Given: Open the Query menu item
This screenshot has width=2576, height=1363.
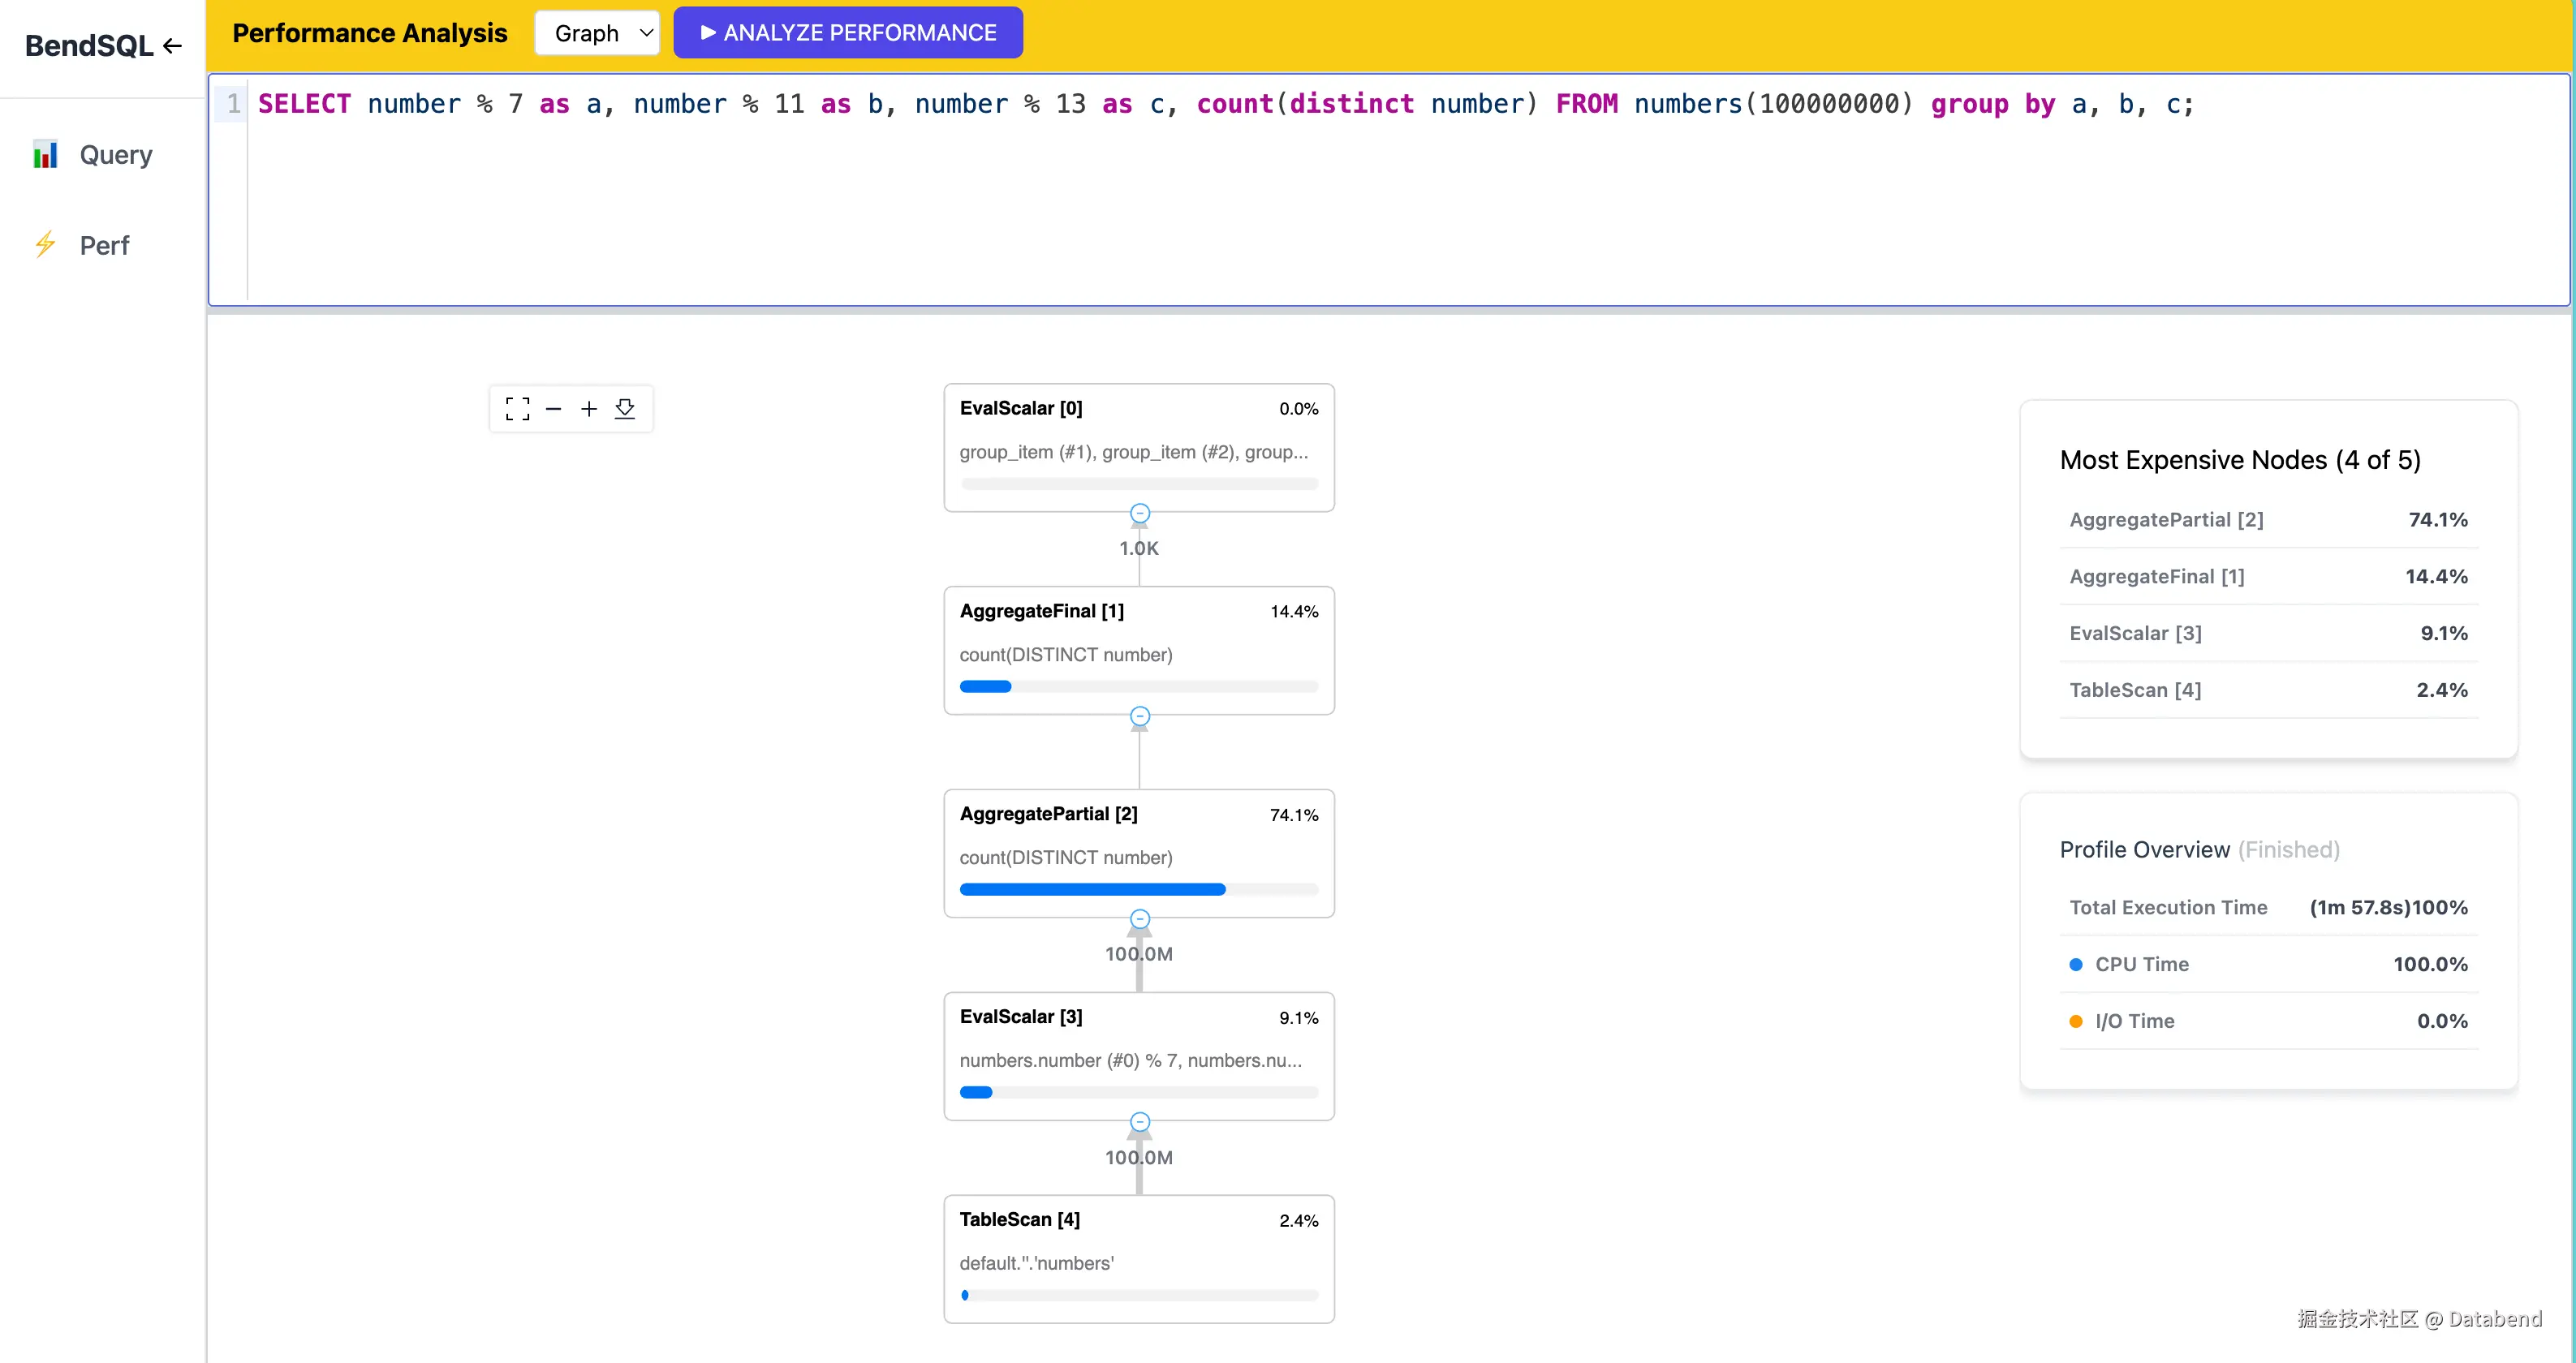Looking at the screenshot, I should point(116,155).
